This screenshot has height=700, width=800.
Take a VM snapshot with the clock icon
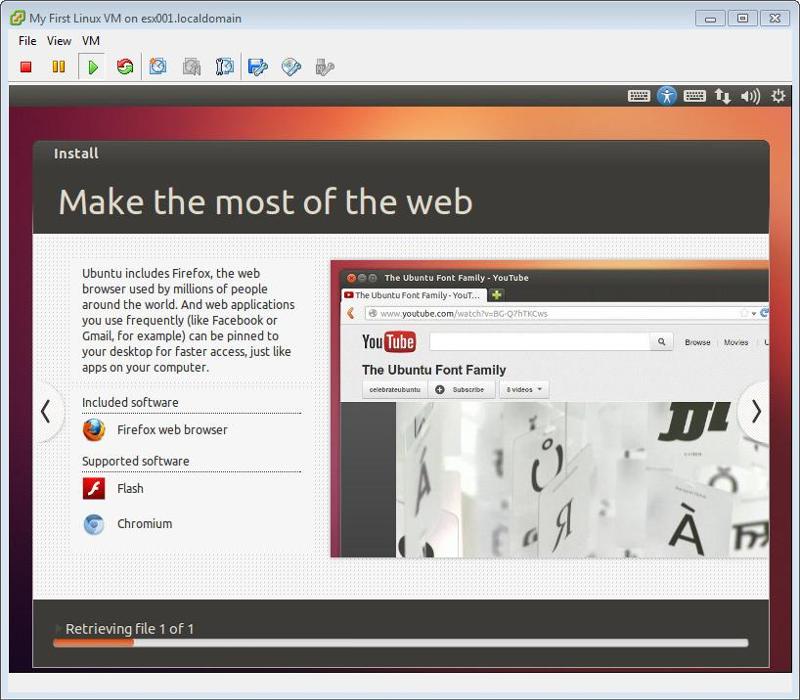click(x=158, y=67)
